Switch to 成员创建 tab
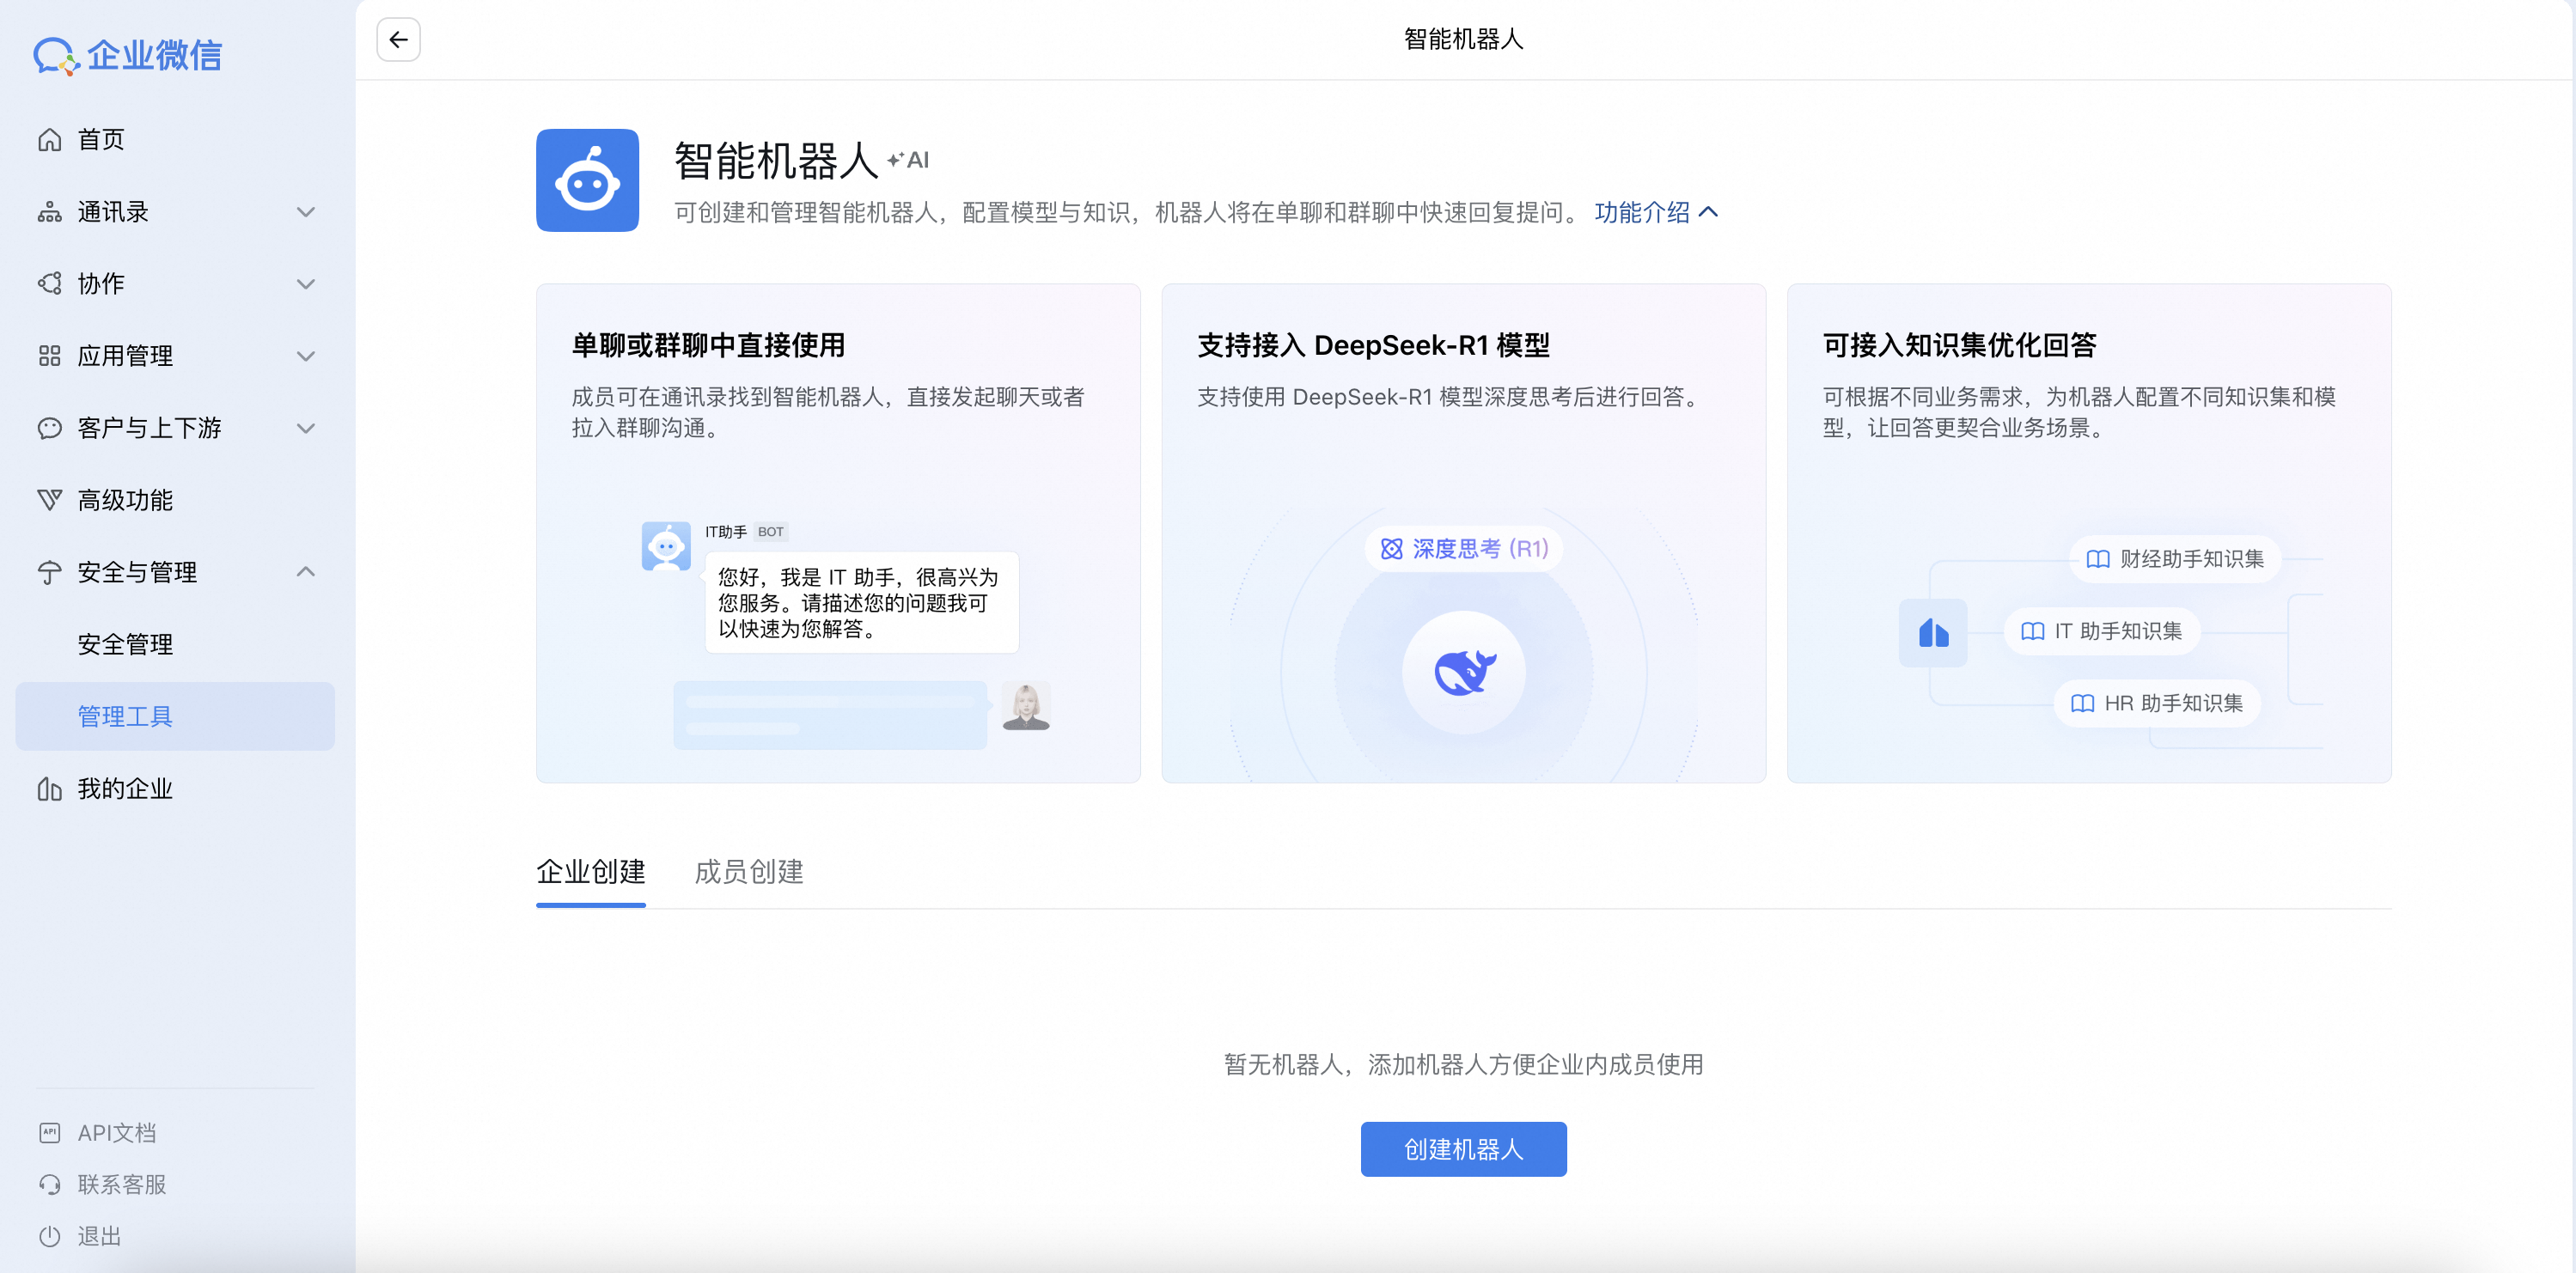 (x=749, y=872)
